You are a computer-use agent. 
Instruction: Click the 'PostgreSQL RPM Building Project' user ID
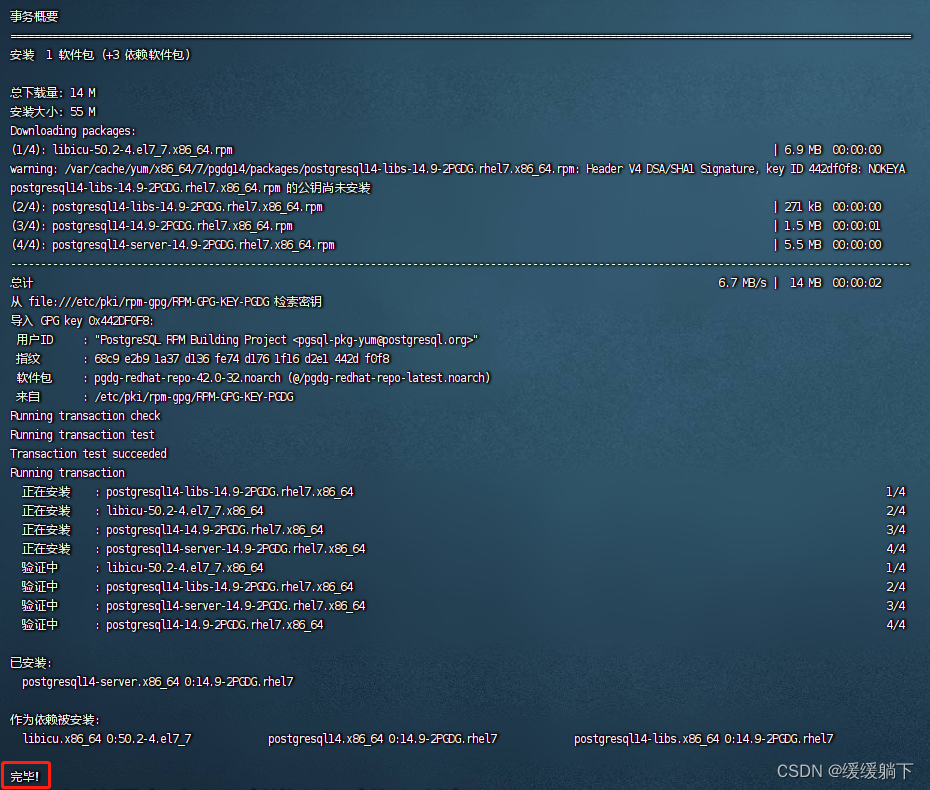point(286,340)
